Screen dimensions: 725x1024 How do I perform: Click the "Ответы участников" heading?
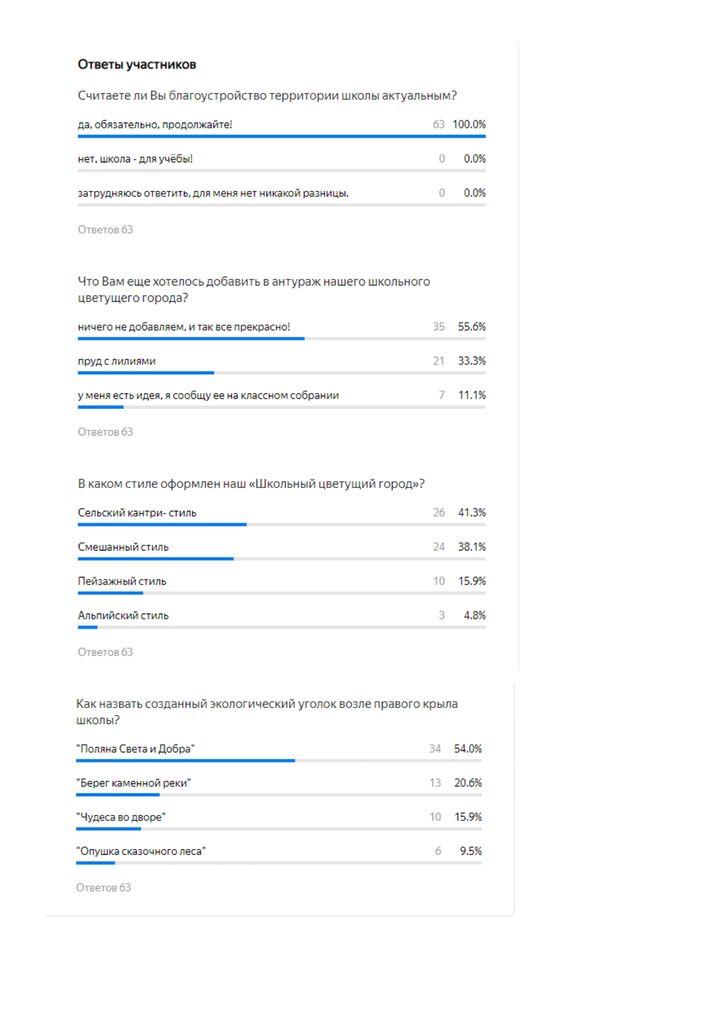pos(137,65)
